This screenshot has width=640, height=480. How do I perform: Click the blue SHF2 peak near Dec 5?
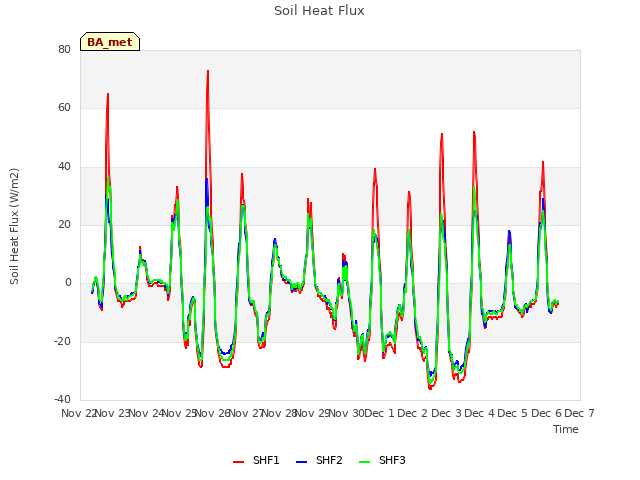click(509, 231)
